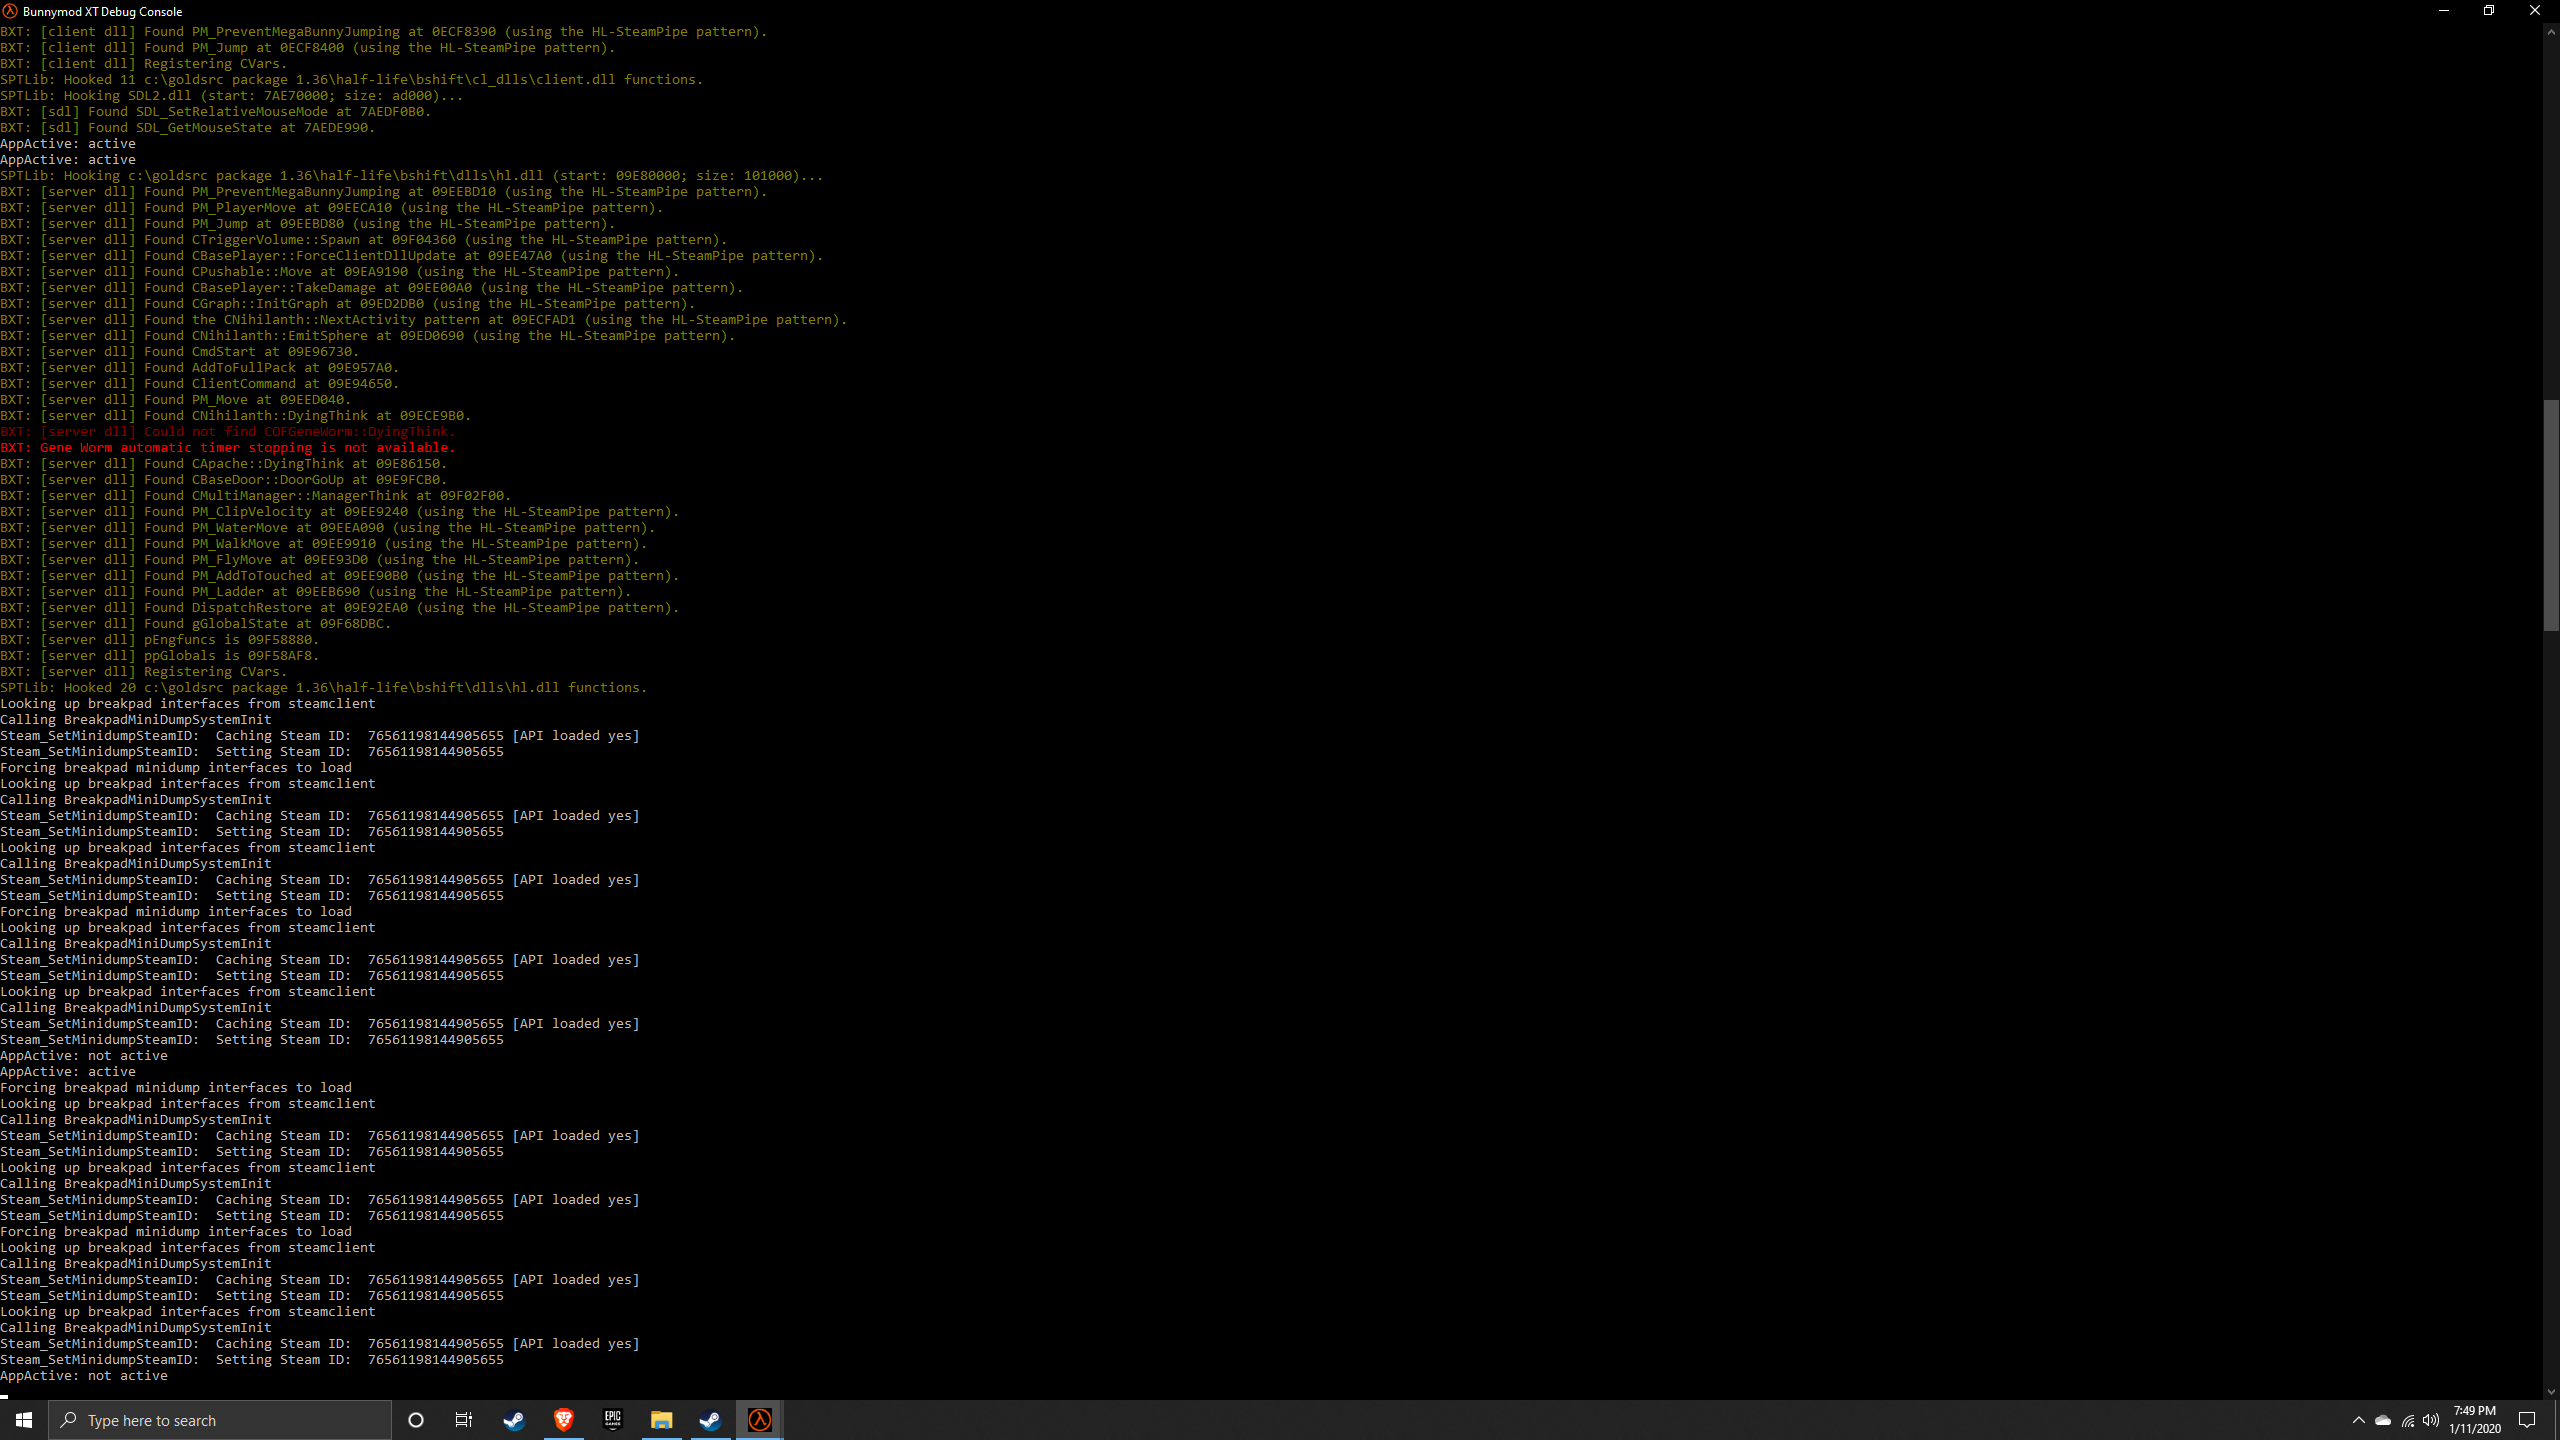
Task: Click the 'pEngfuncs is 09F58880' line
Action: click(160, 640)
